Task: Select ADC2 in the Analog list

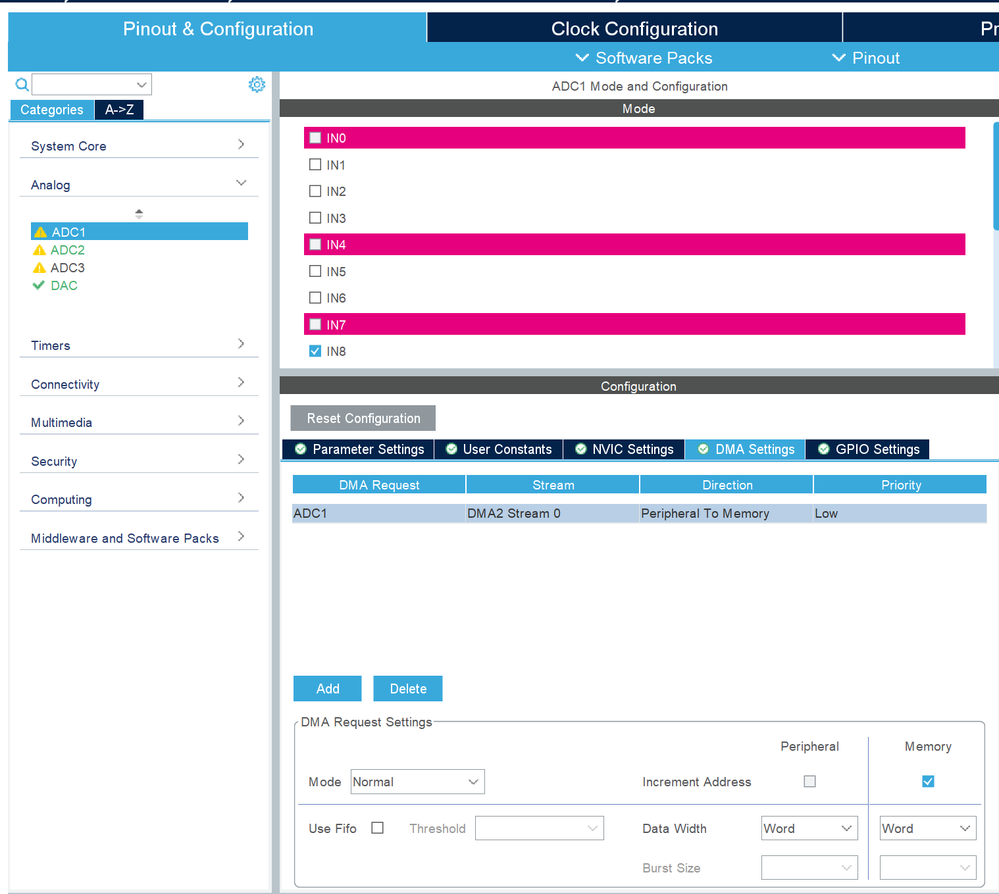Action: [x=59, y=250]
